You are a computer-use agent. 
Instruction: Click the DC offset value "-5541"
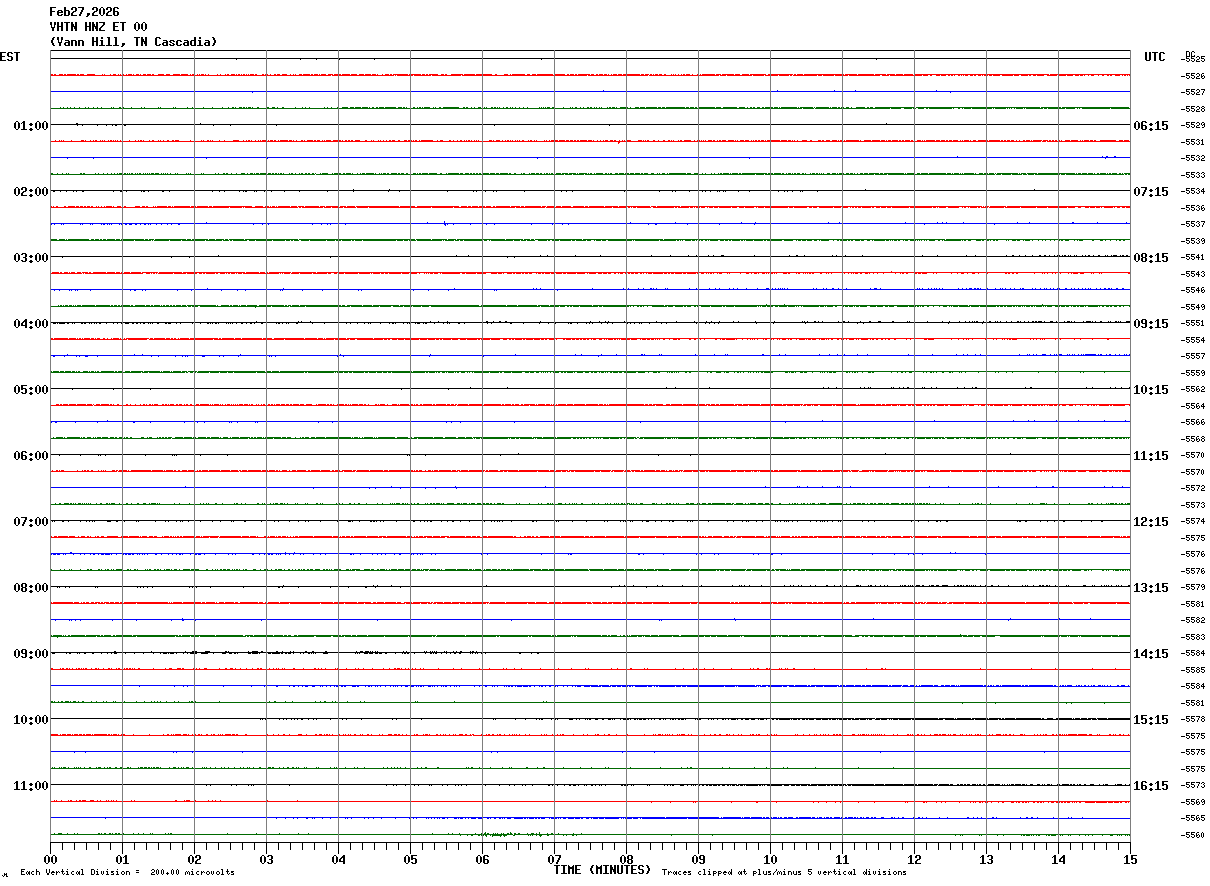pyautogui.click(x=1193, y=258)
